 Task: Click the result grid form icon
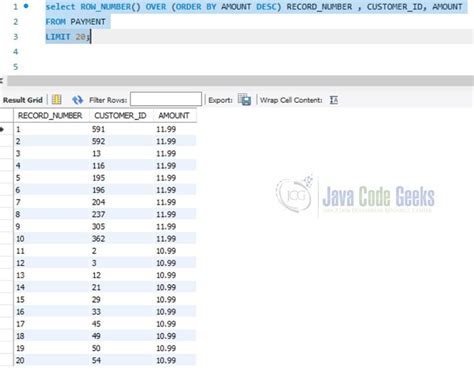pos(56,100)
